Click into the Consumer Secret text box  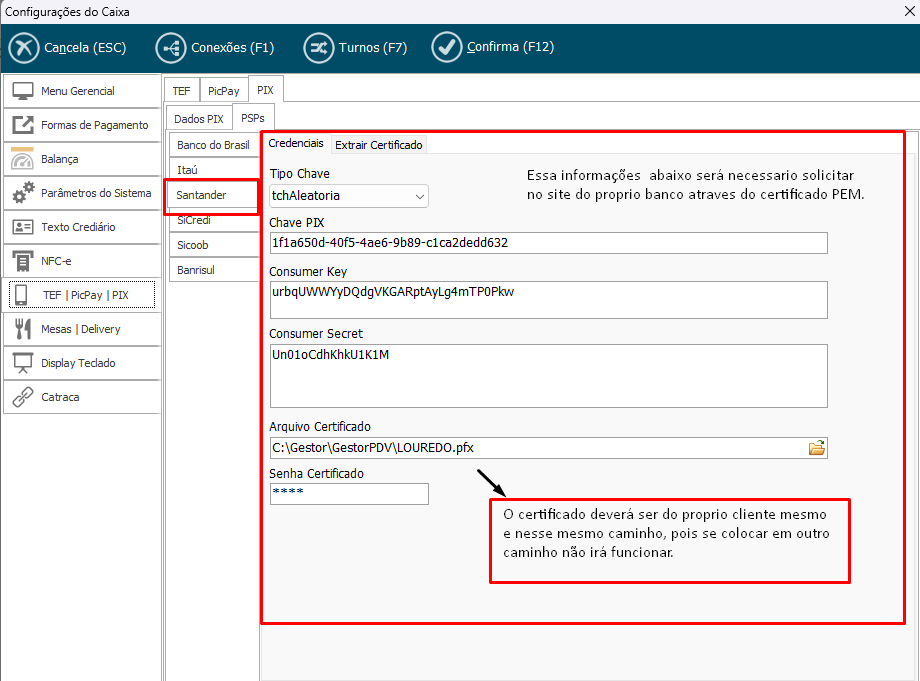tap(548, 376)
